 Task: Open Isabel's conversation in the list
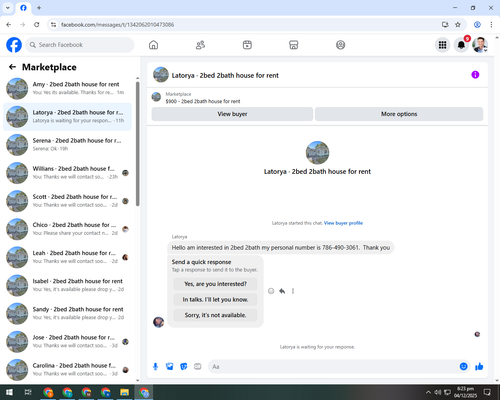[67, 285]
